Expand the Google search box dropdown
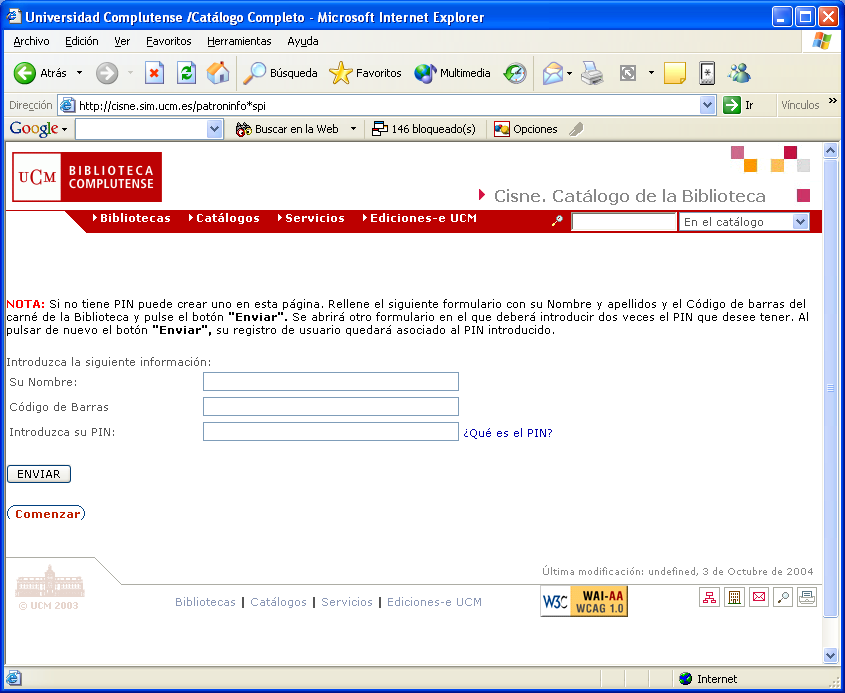Image resolution: width=845 pixels, height=693 pixels. (214, 129)
